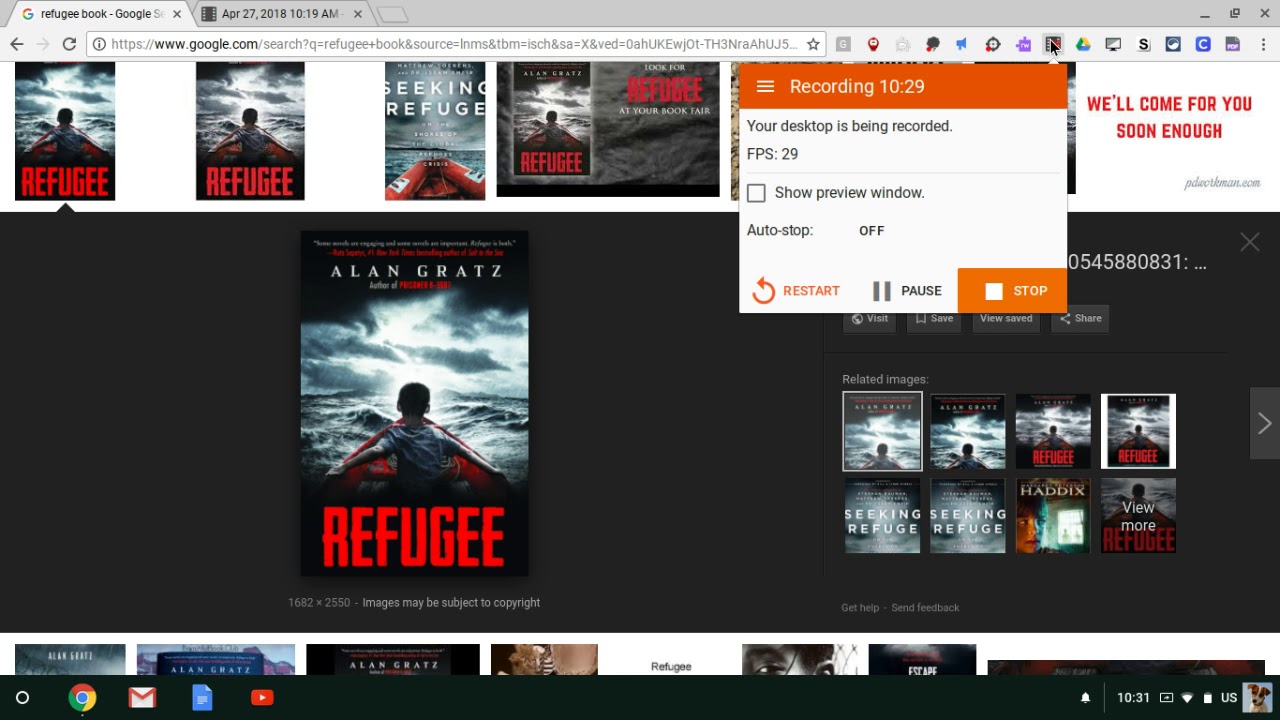The image size is (1280, 720).
Task: Stop the desktop recording
Action: (1012, 291)
